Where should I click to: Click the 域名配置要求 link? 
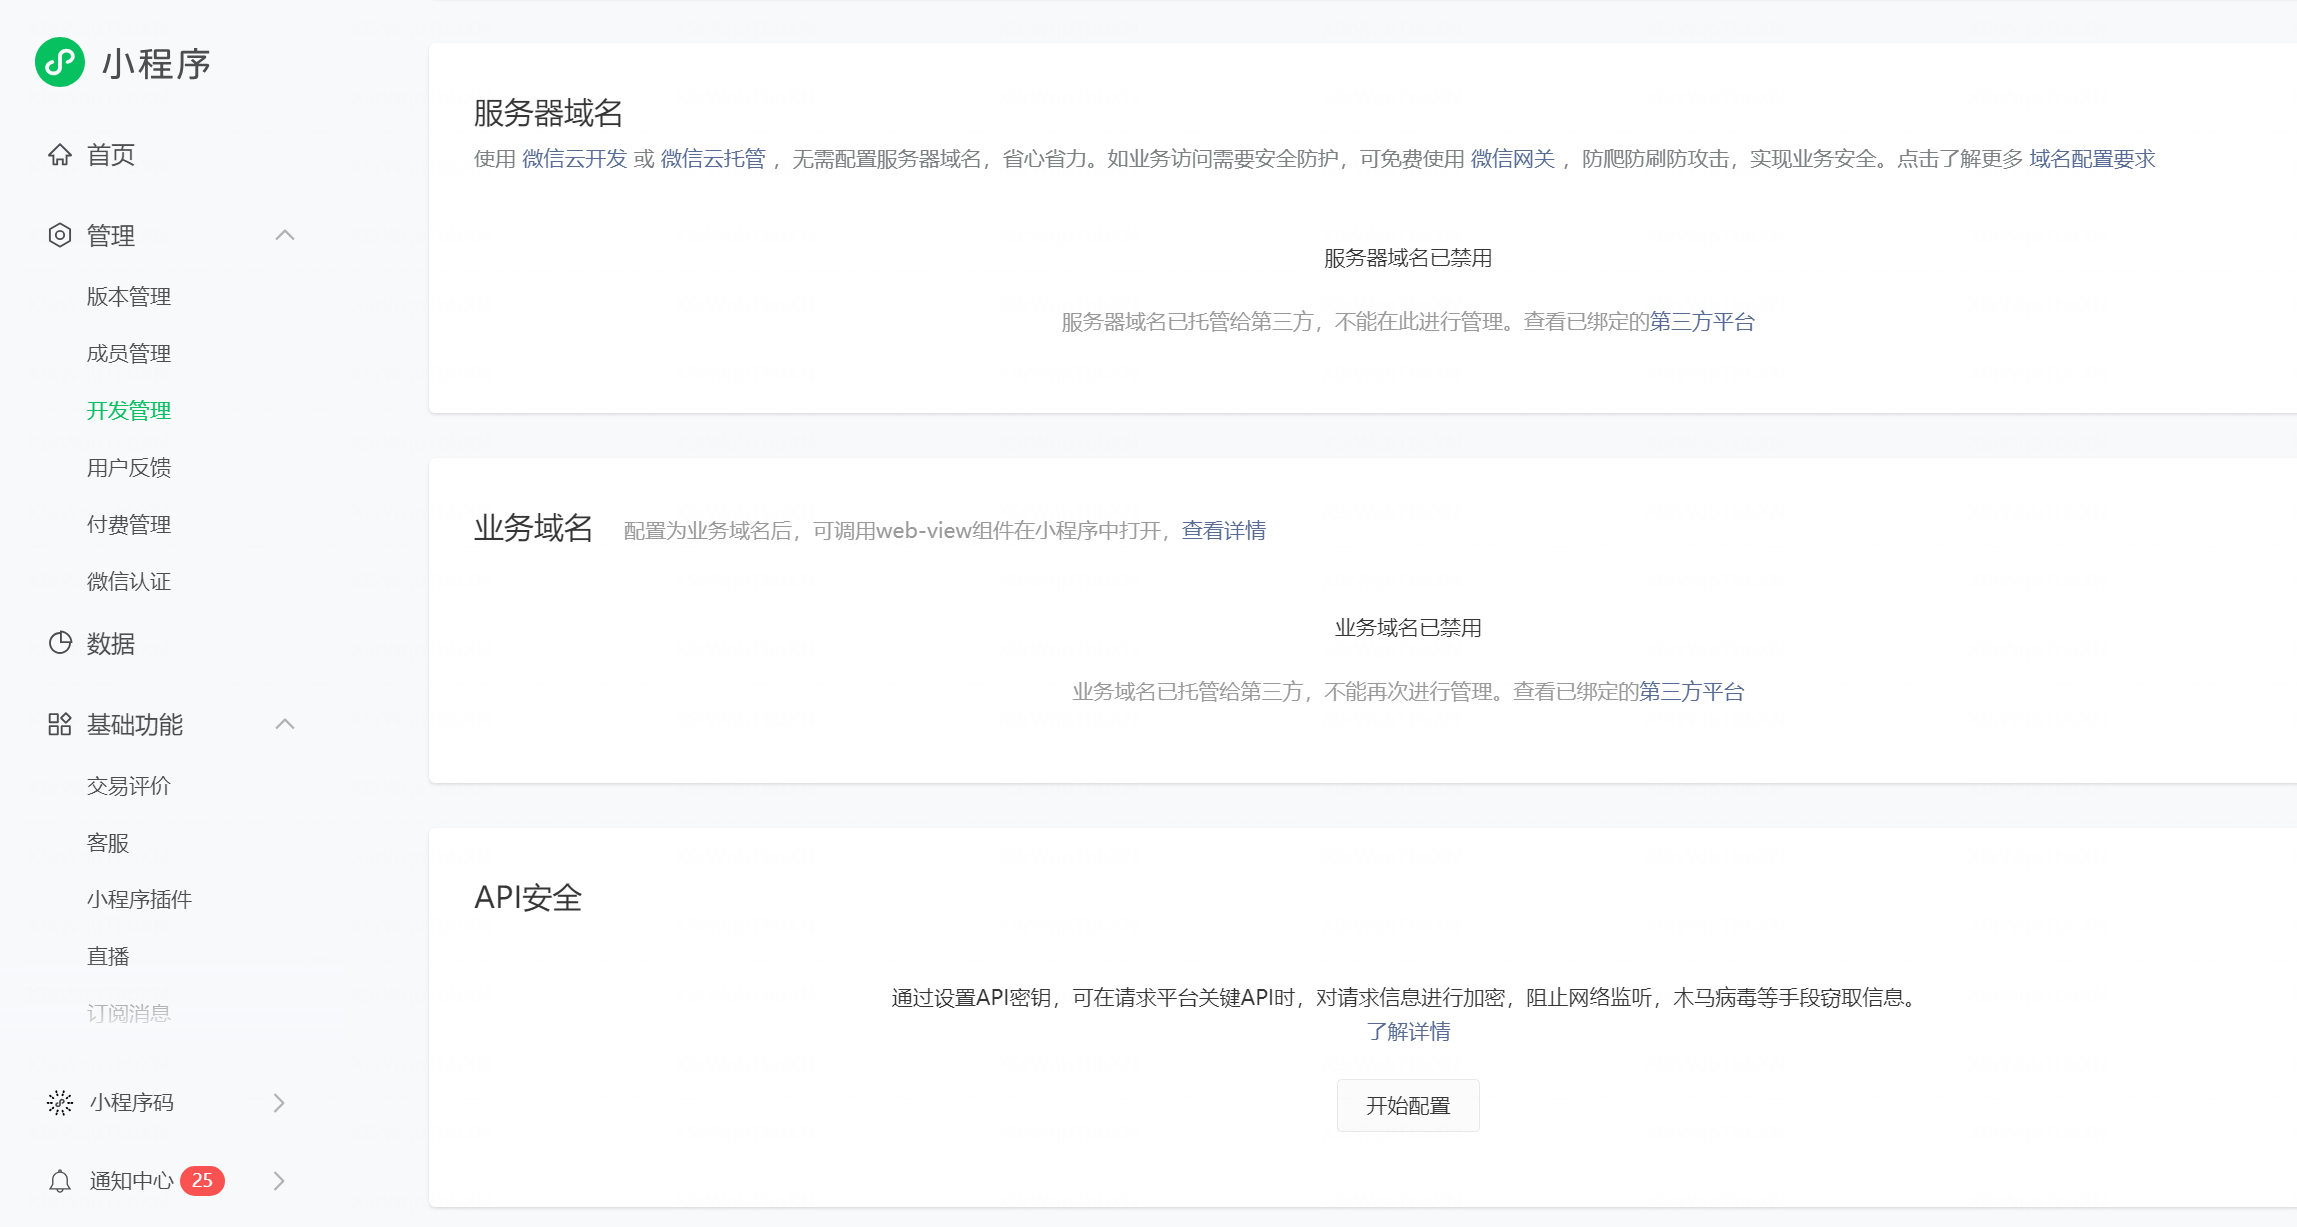[x=2092, y=159]
